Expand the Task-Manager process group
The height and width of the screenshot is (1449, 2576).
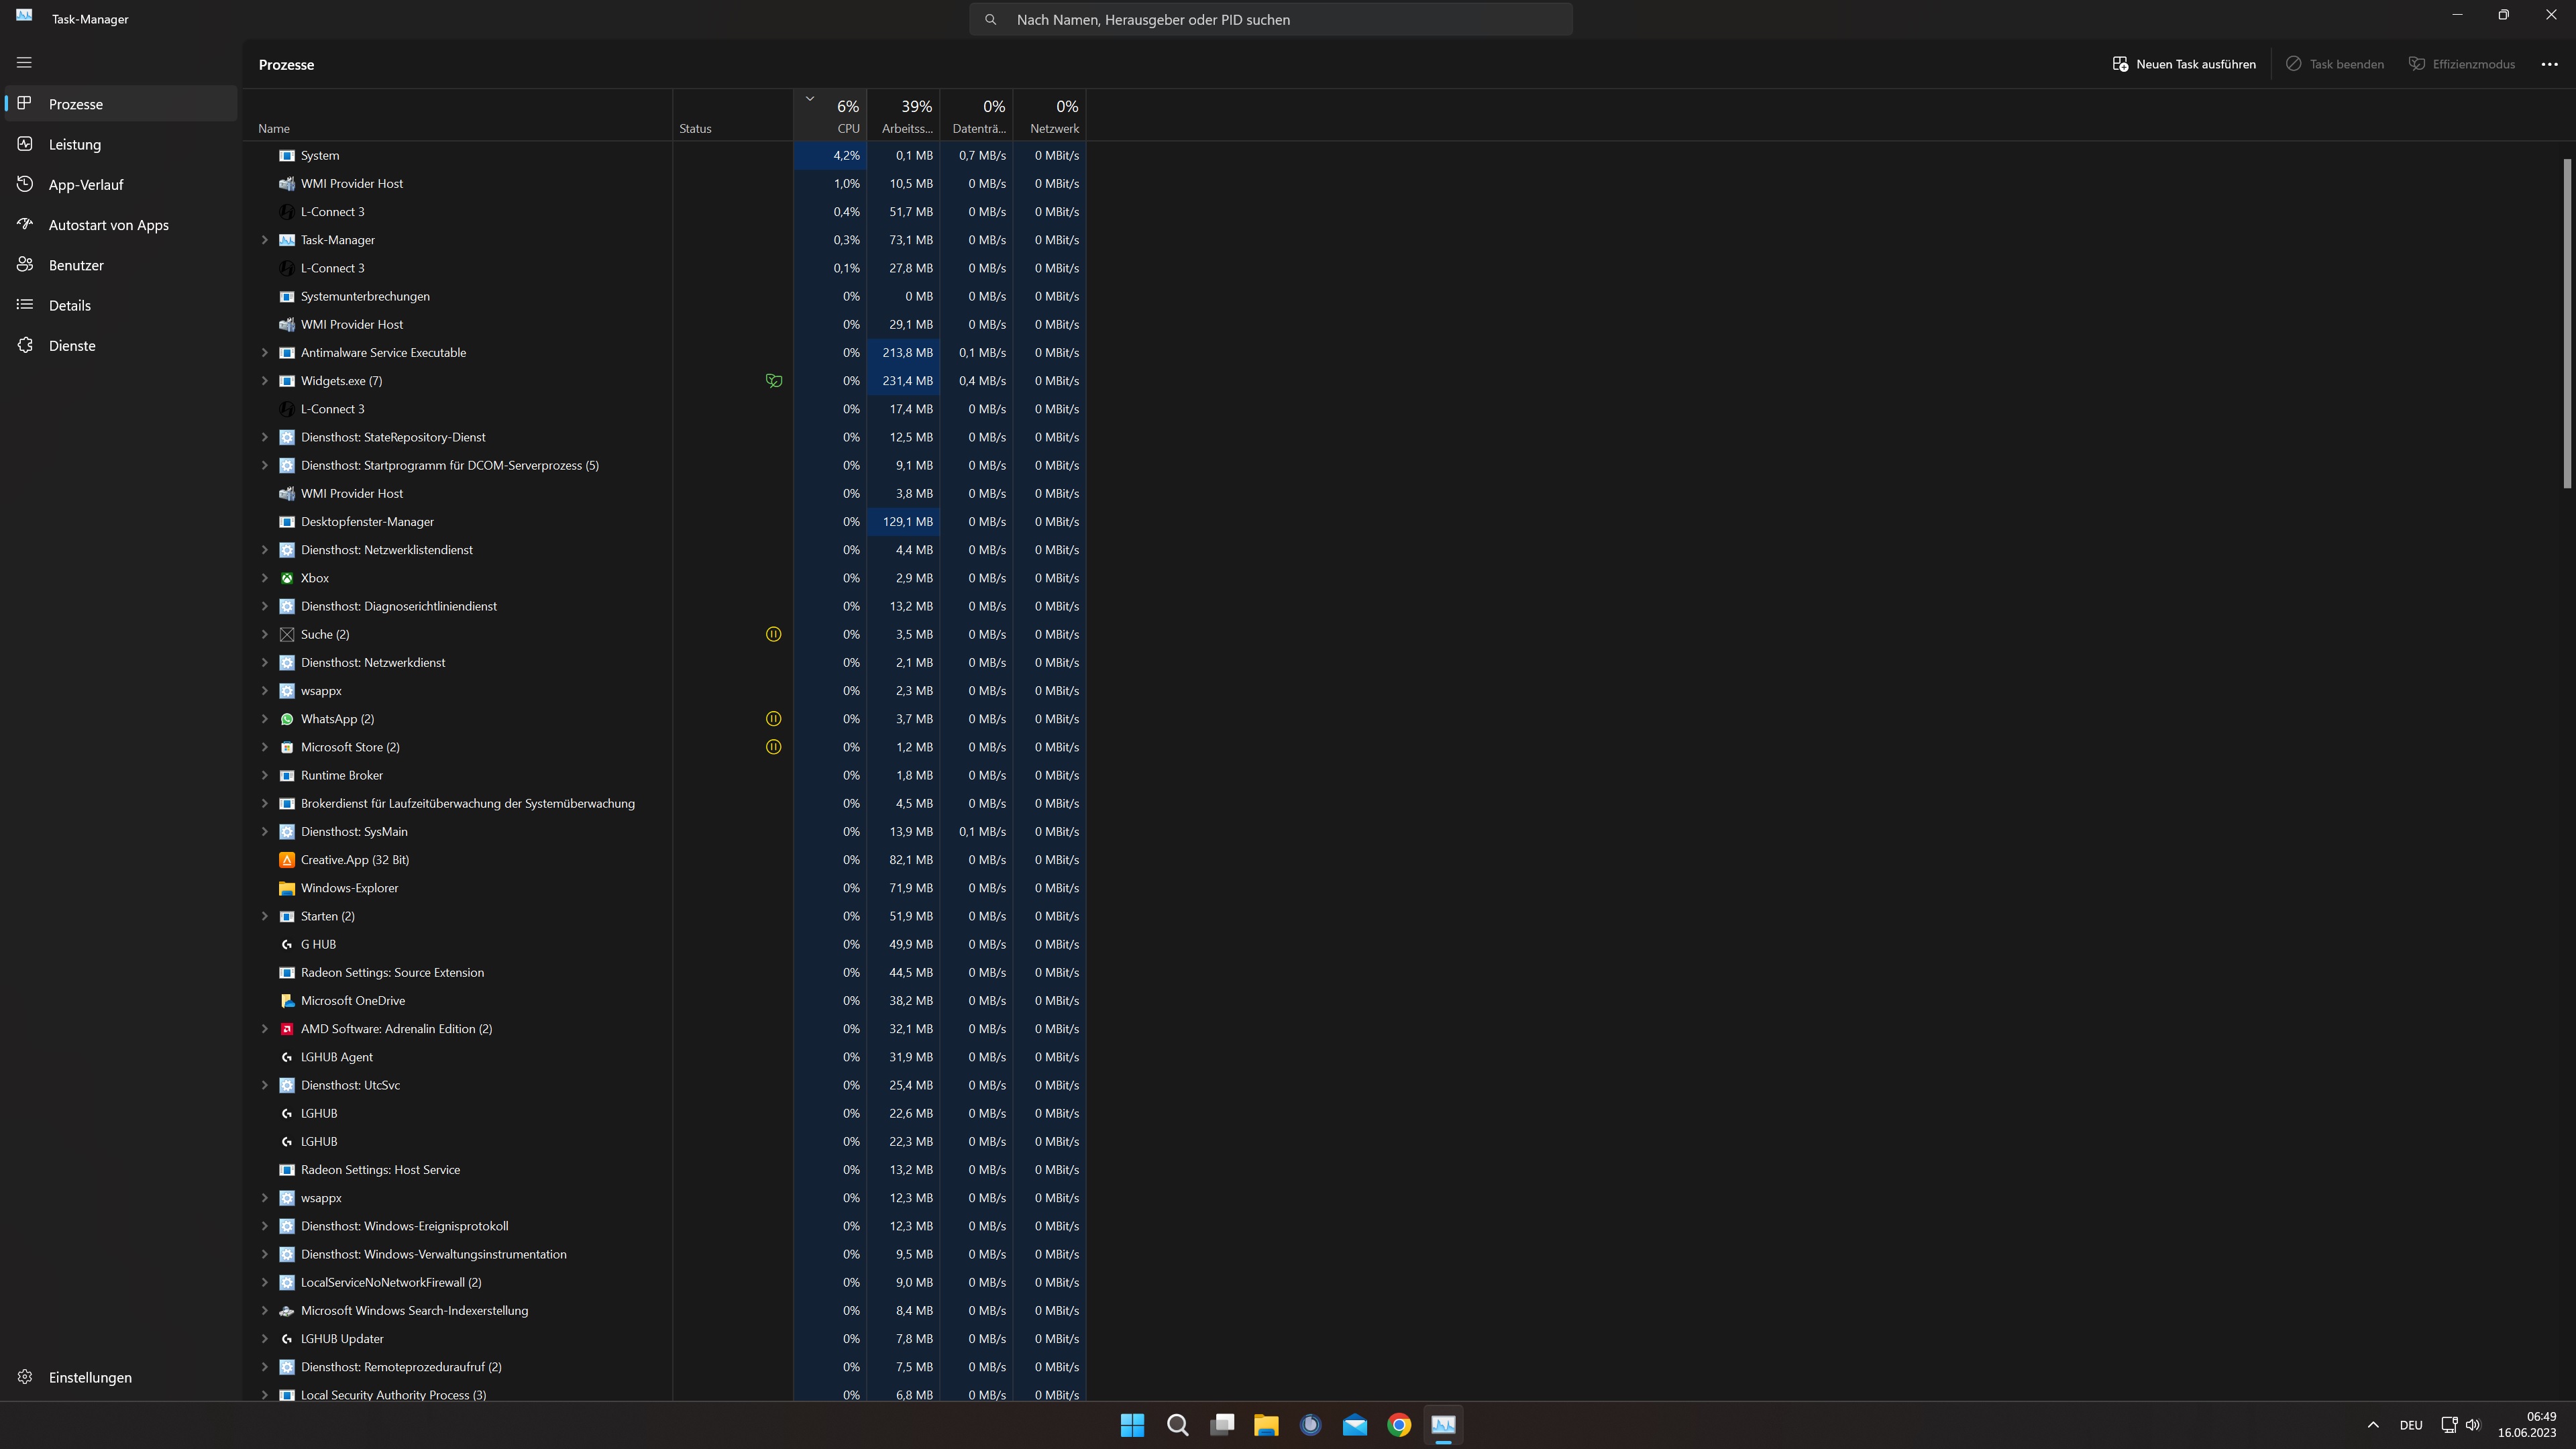pos(265,240)
